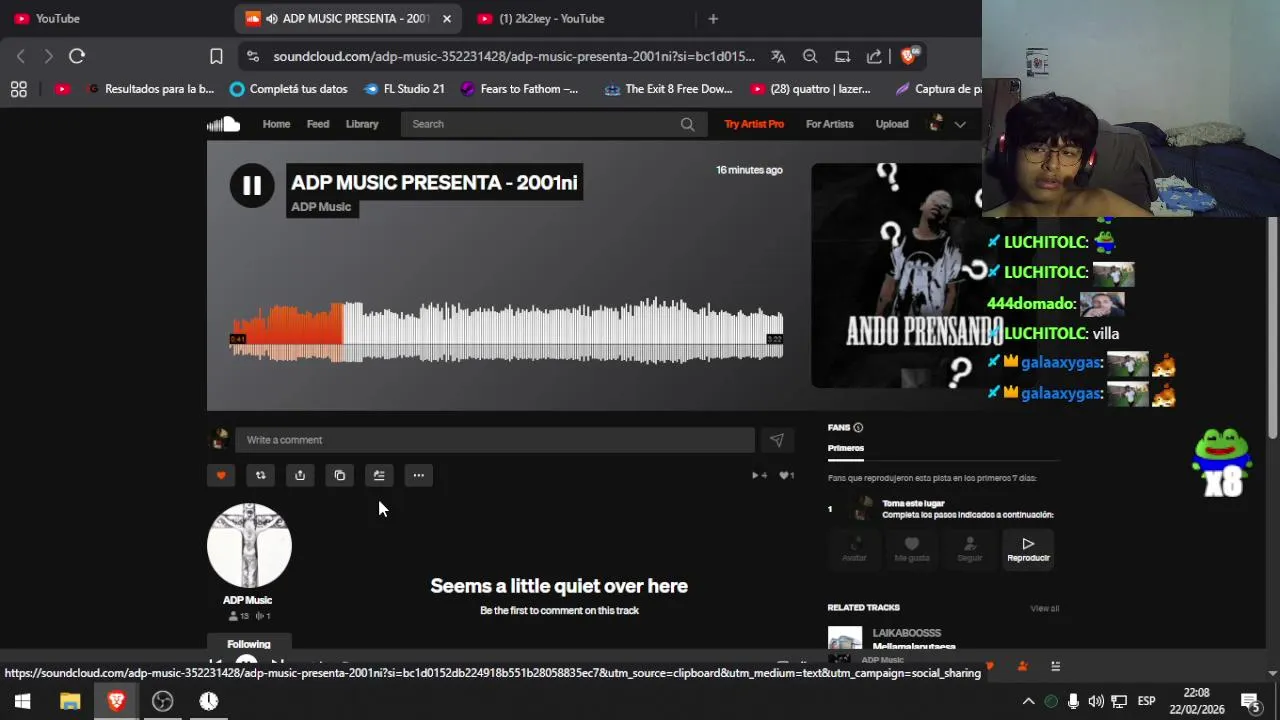The height and width of the screenshot is (720, 1280).
Task: Click the ADP Music name under the avatar
Action: point(247,600)
